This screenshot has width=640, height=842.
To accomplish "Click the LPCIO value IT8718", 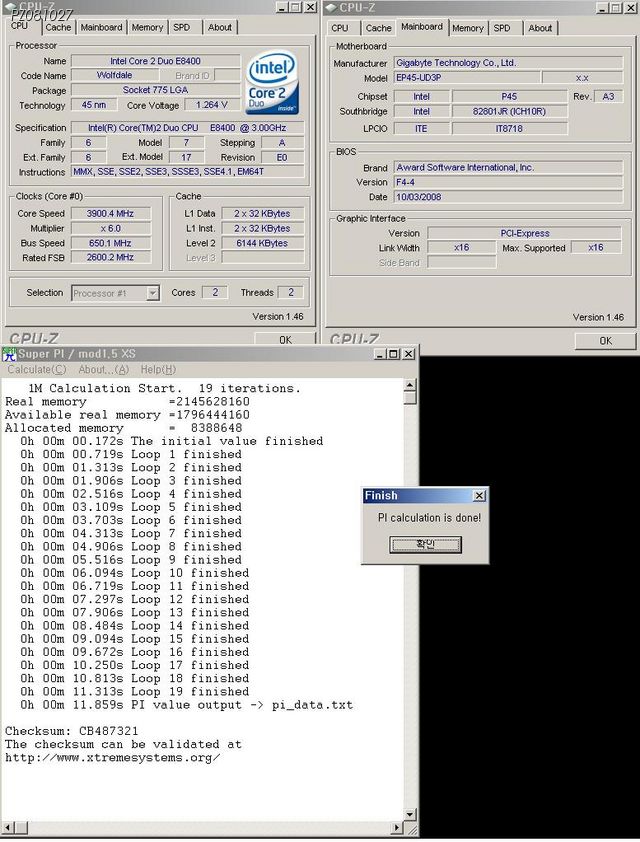I will (509, 129).
